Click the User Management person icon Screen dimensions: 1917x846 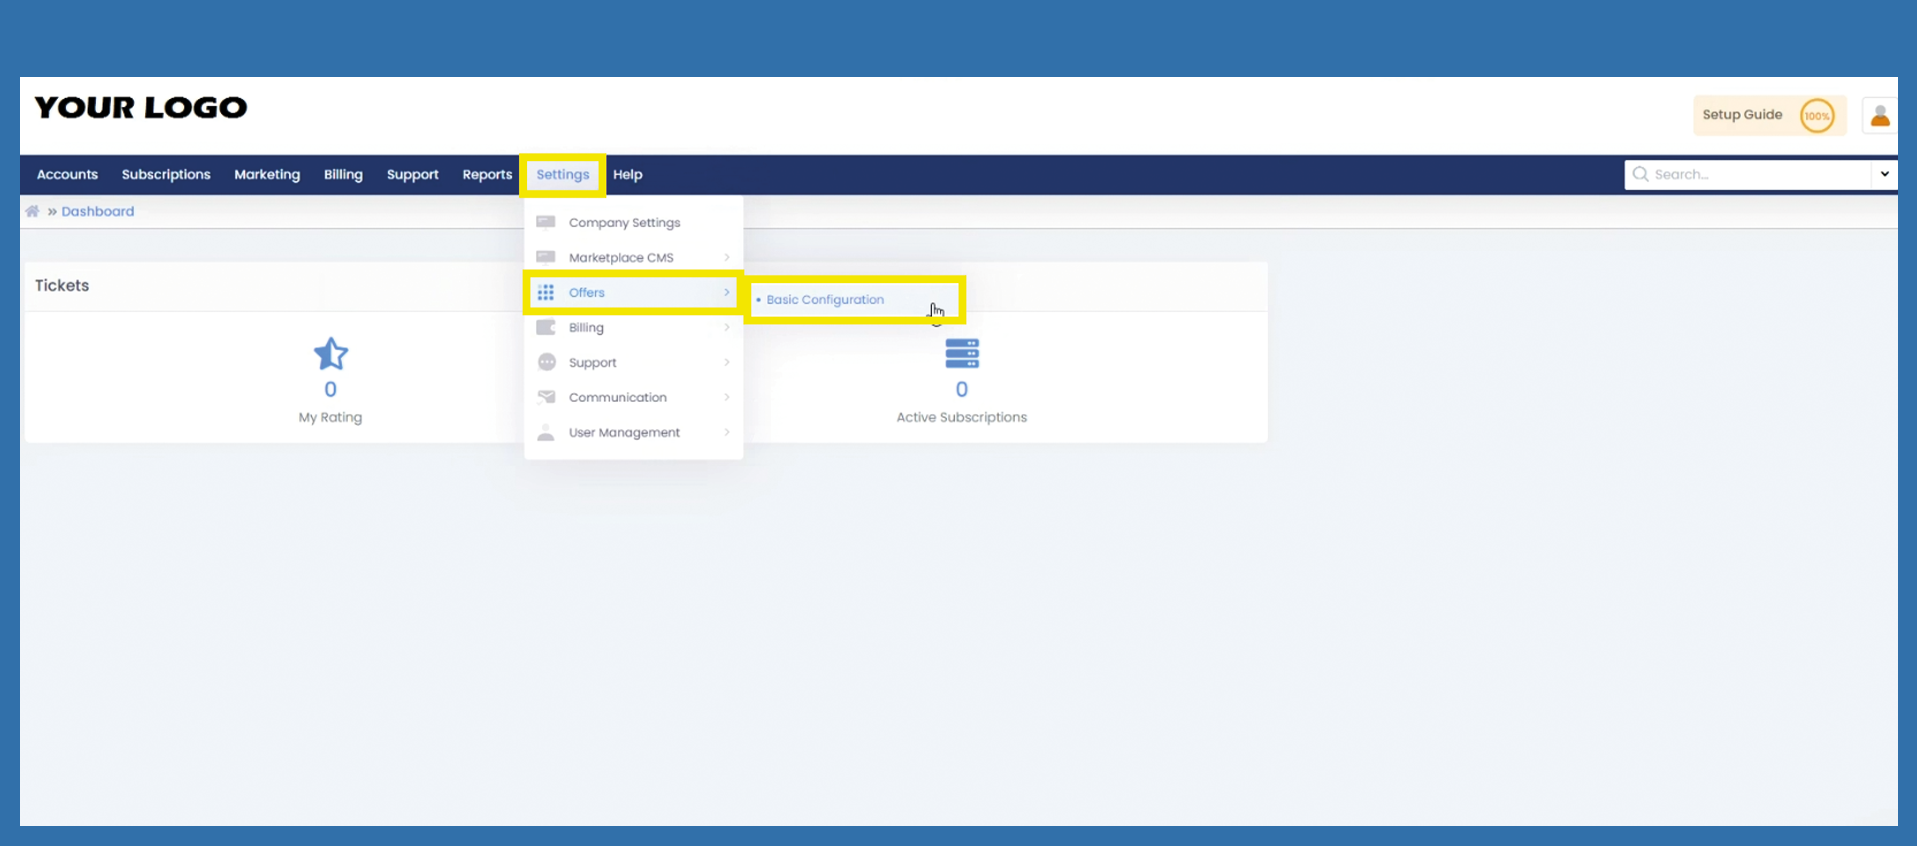[546, 432]
